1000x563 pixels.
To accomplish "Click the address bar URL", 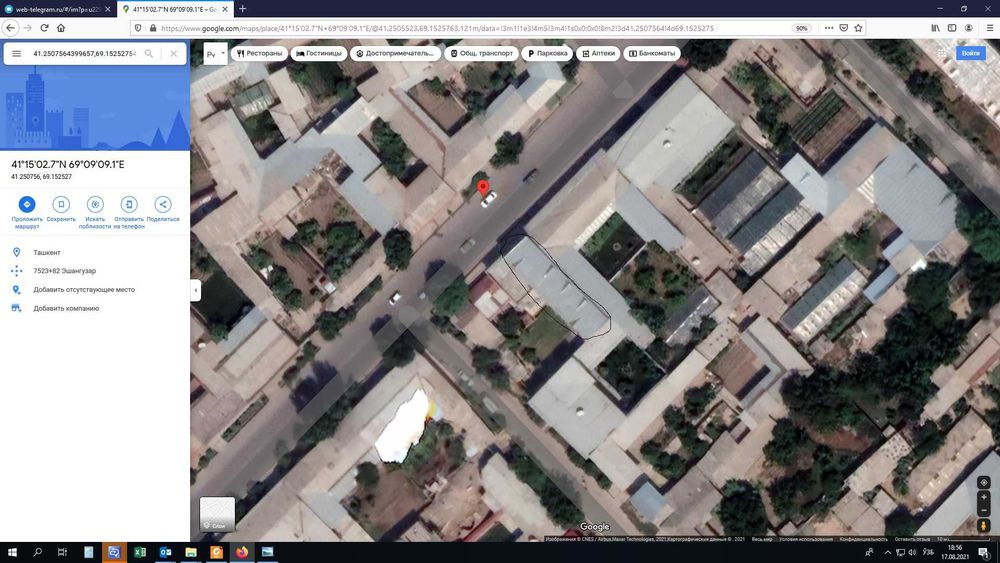I will pyautogui.click(x=437, y=28).
